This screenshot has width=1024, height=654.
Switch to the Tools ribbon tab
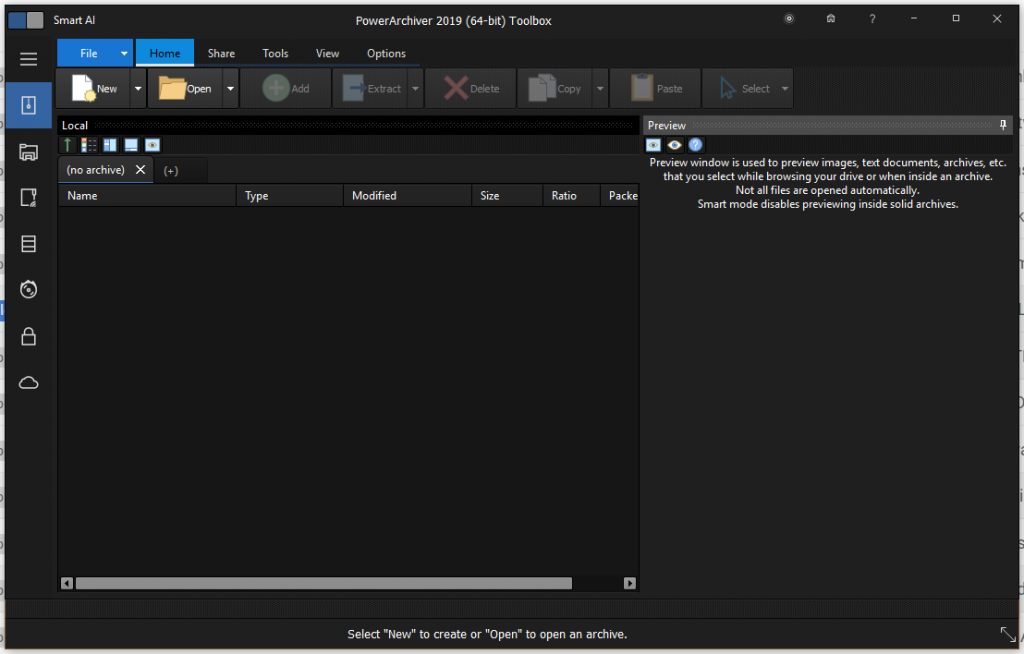[x=275, y=53]
